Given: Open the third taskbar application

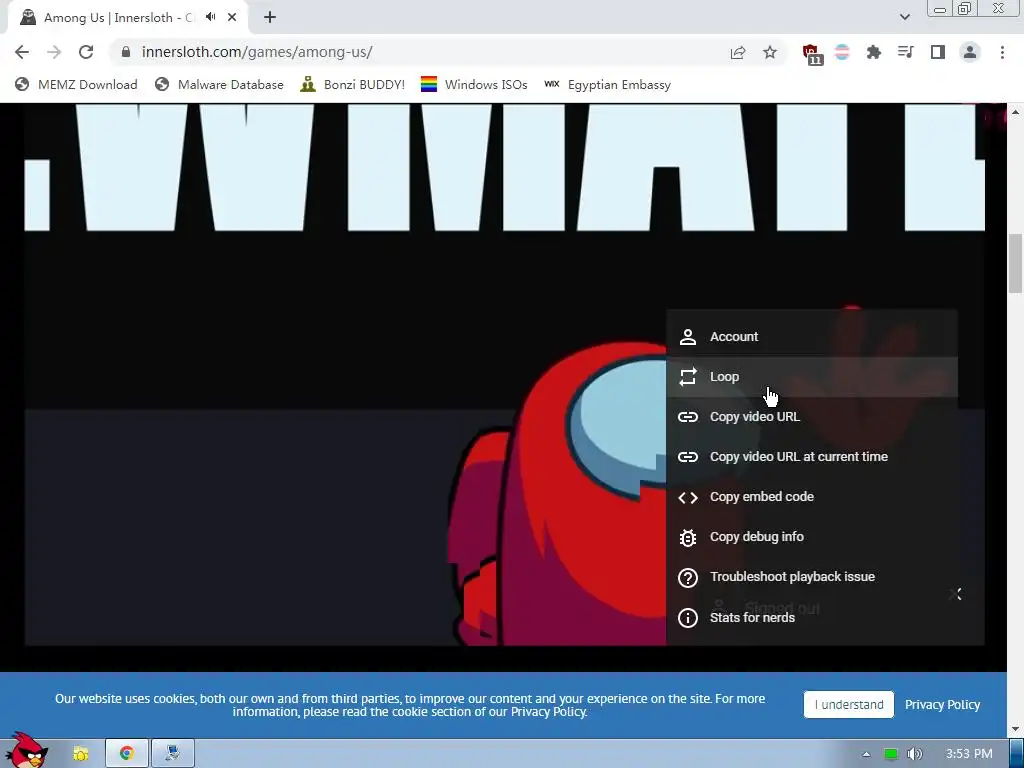Looking at the screenshot, I should pos(172,754).
